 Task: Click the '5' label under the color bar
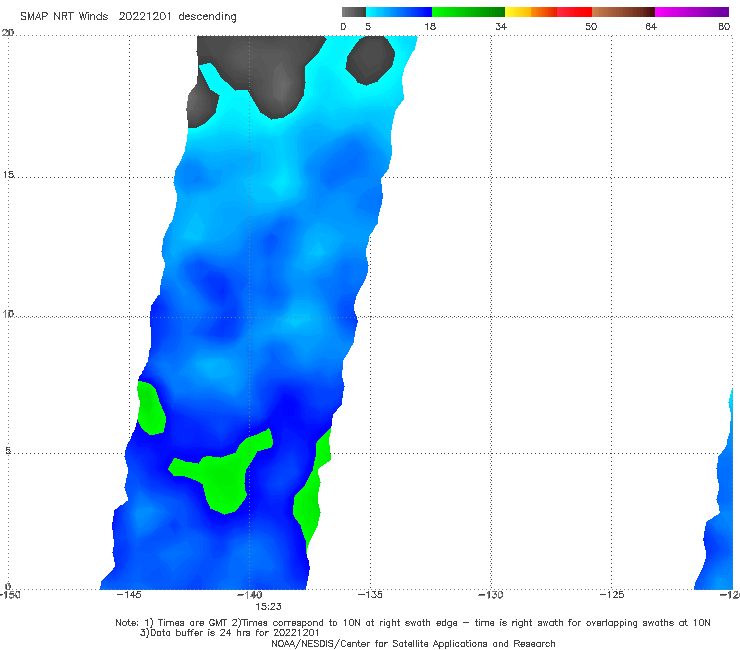368,26
